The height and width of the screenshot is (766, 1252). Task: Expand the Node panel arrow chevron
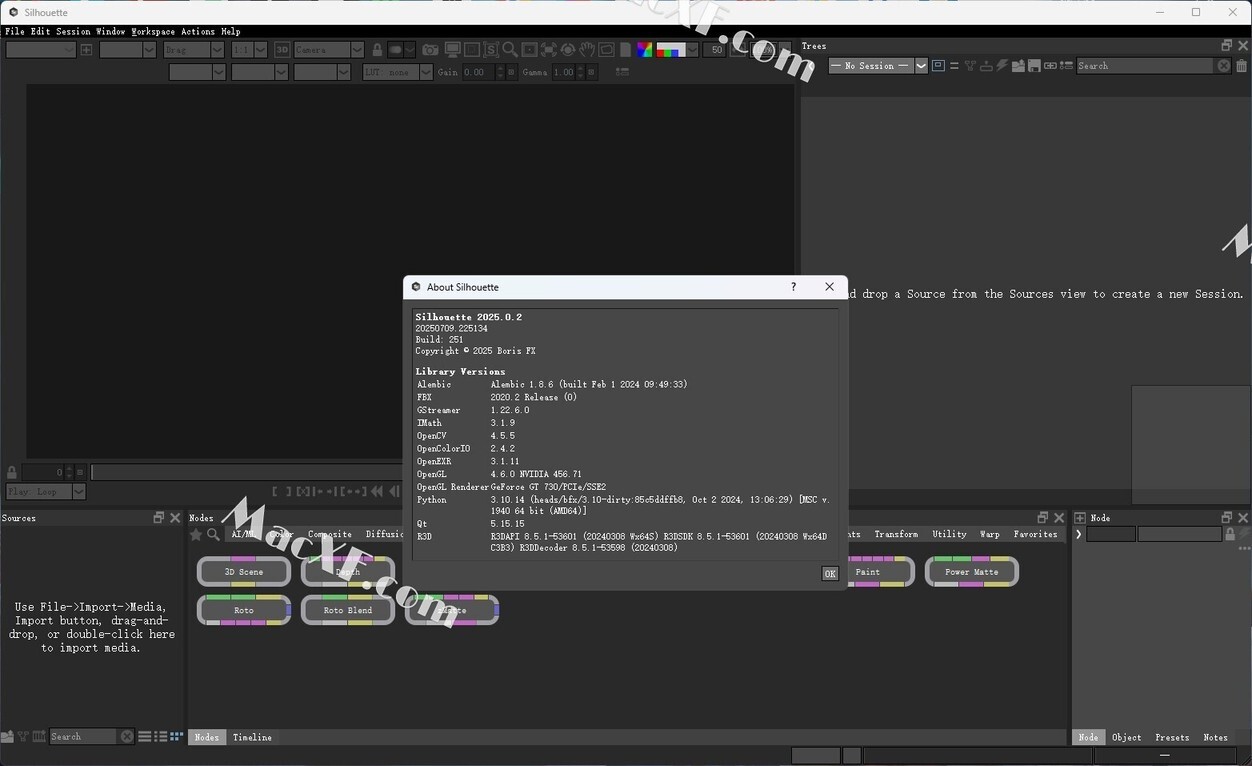1079,535
